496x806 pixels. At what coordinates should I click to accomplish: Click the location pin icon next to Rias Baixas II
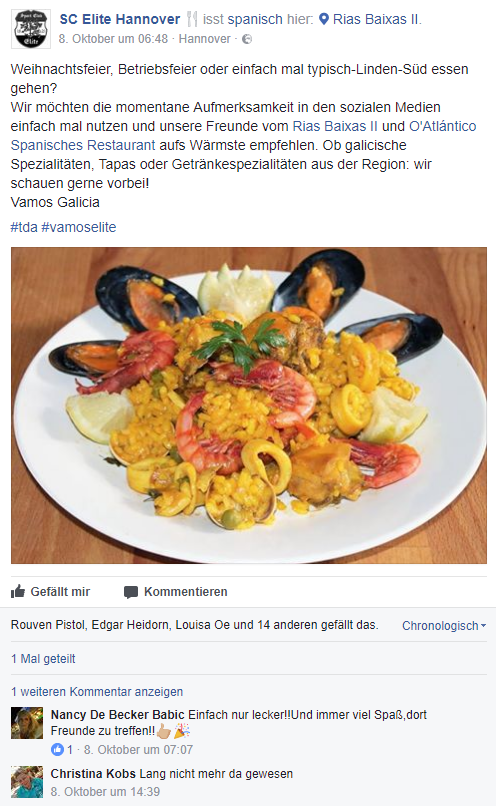click(324, 20)
